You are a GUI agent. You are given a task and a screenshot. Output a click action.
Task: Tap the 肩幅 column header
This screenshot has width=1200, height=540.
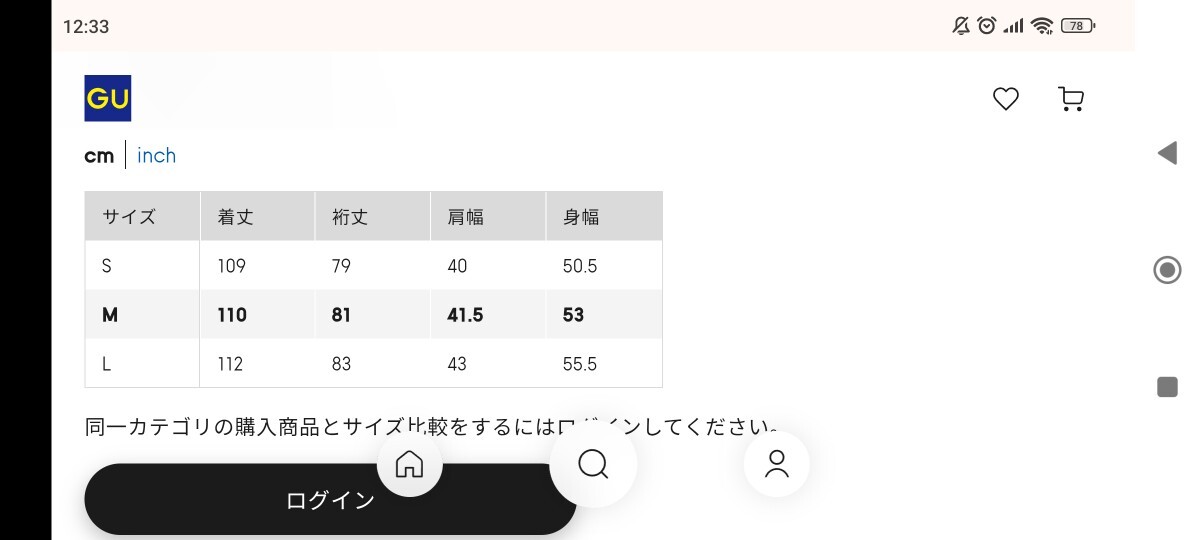[466, 217]
